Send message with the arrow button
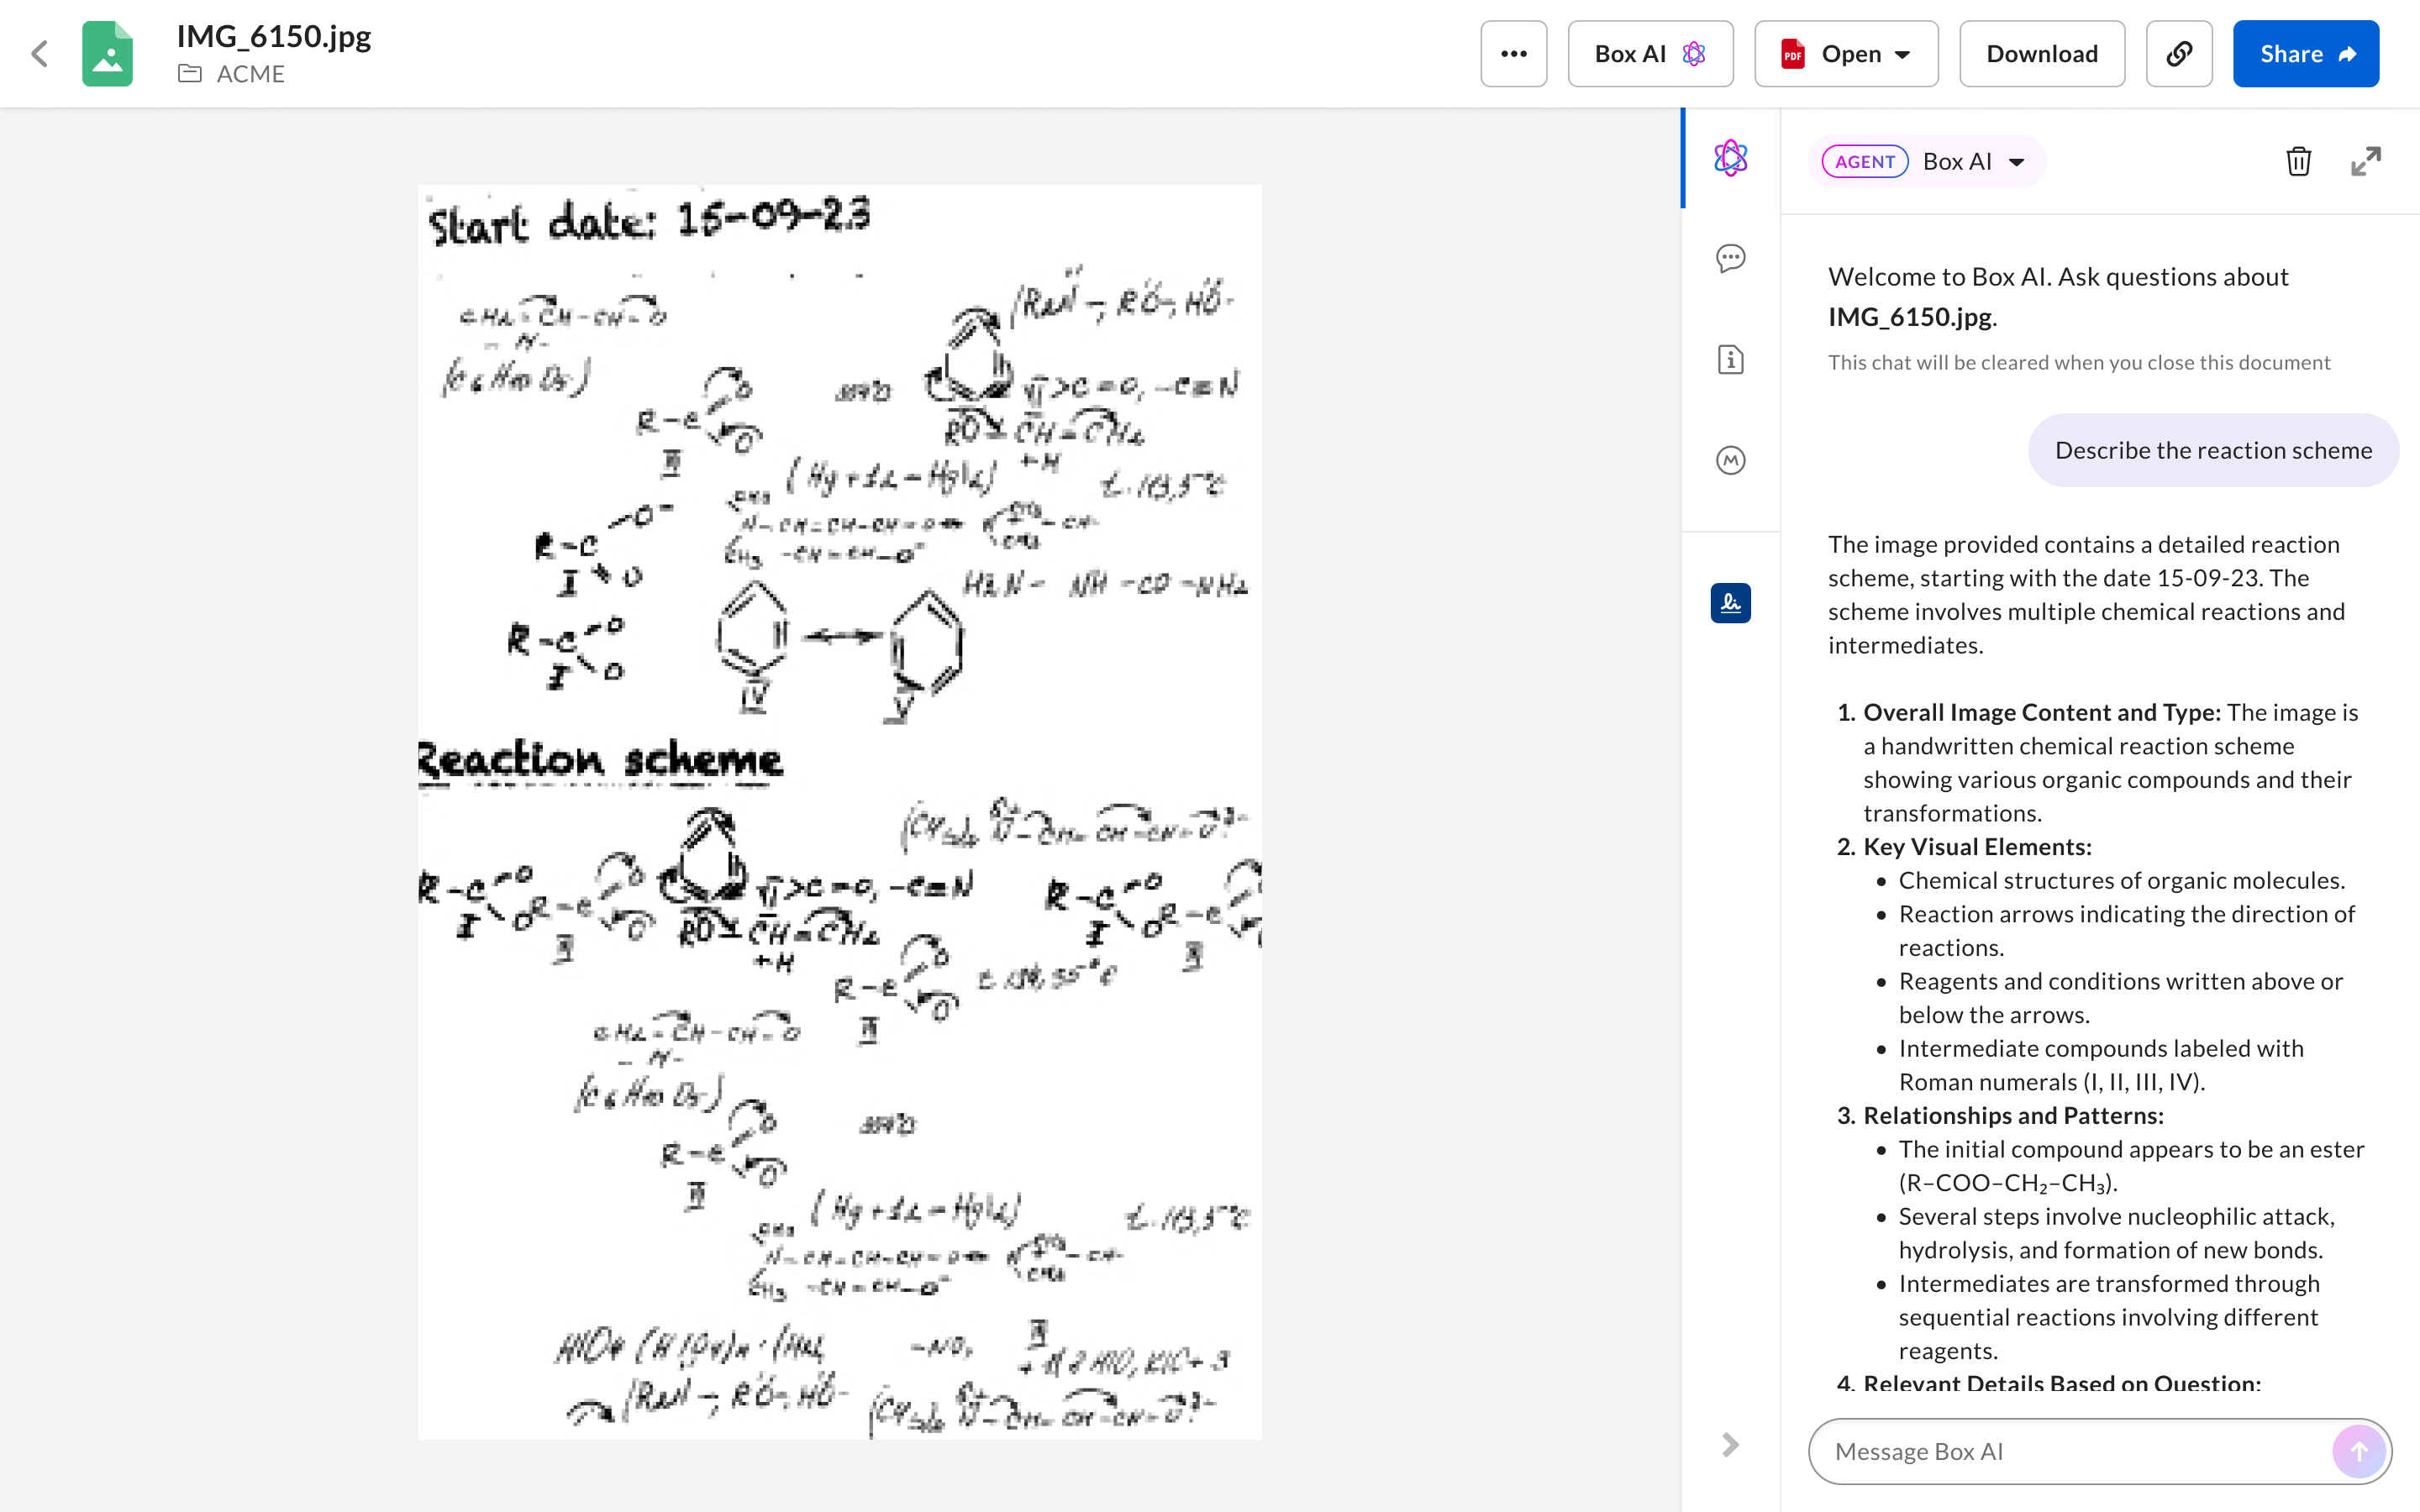This screenshot has width=2420, height=1512. 2358,1451
